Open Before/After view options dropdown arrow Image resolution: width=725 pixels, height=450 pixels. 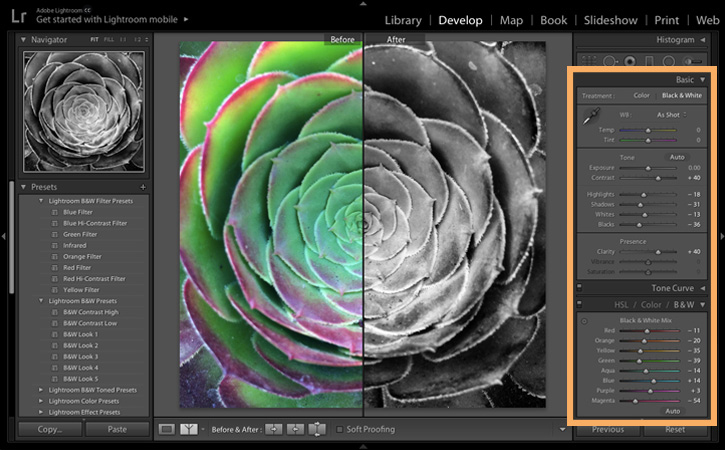pyautogui.click(x=203, y=429)
